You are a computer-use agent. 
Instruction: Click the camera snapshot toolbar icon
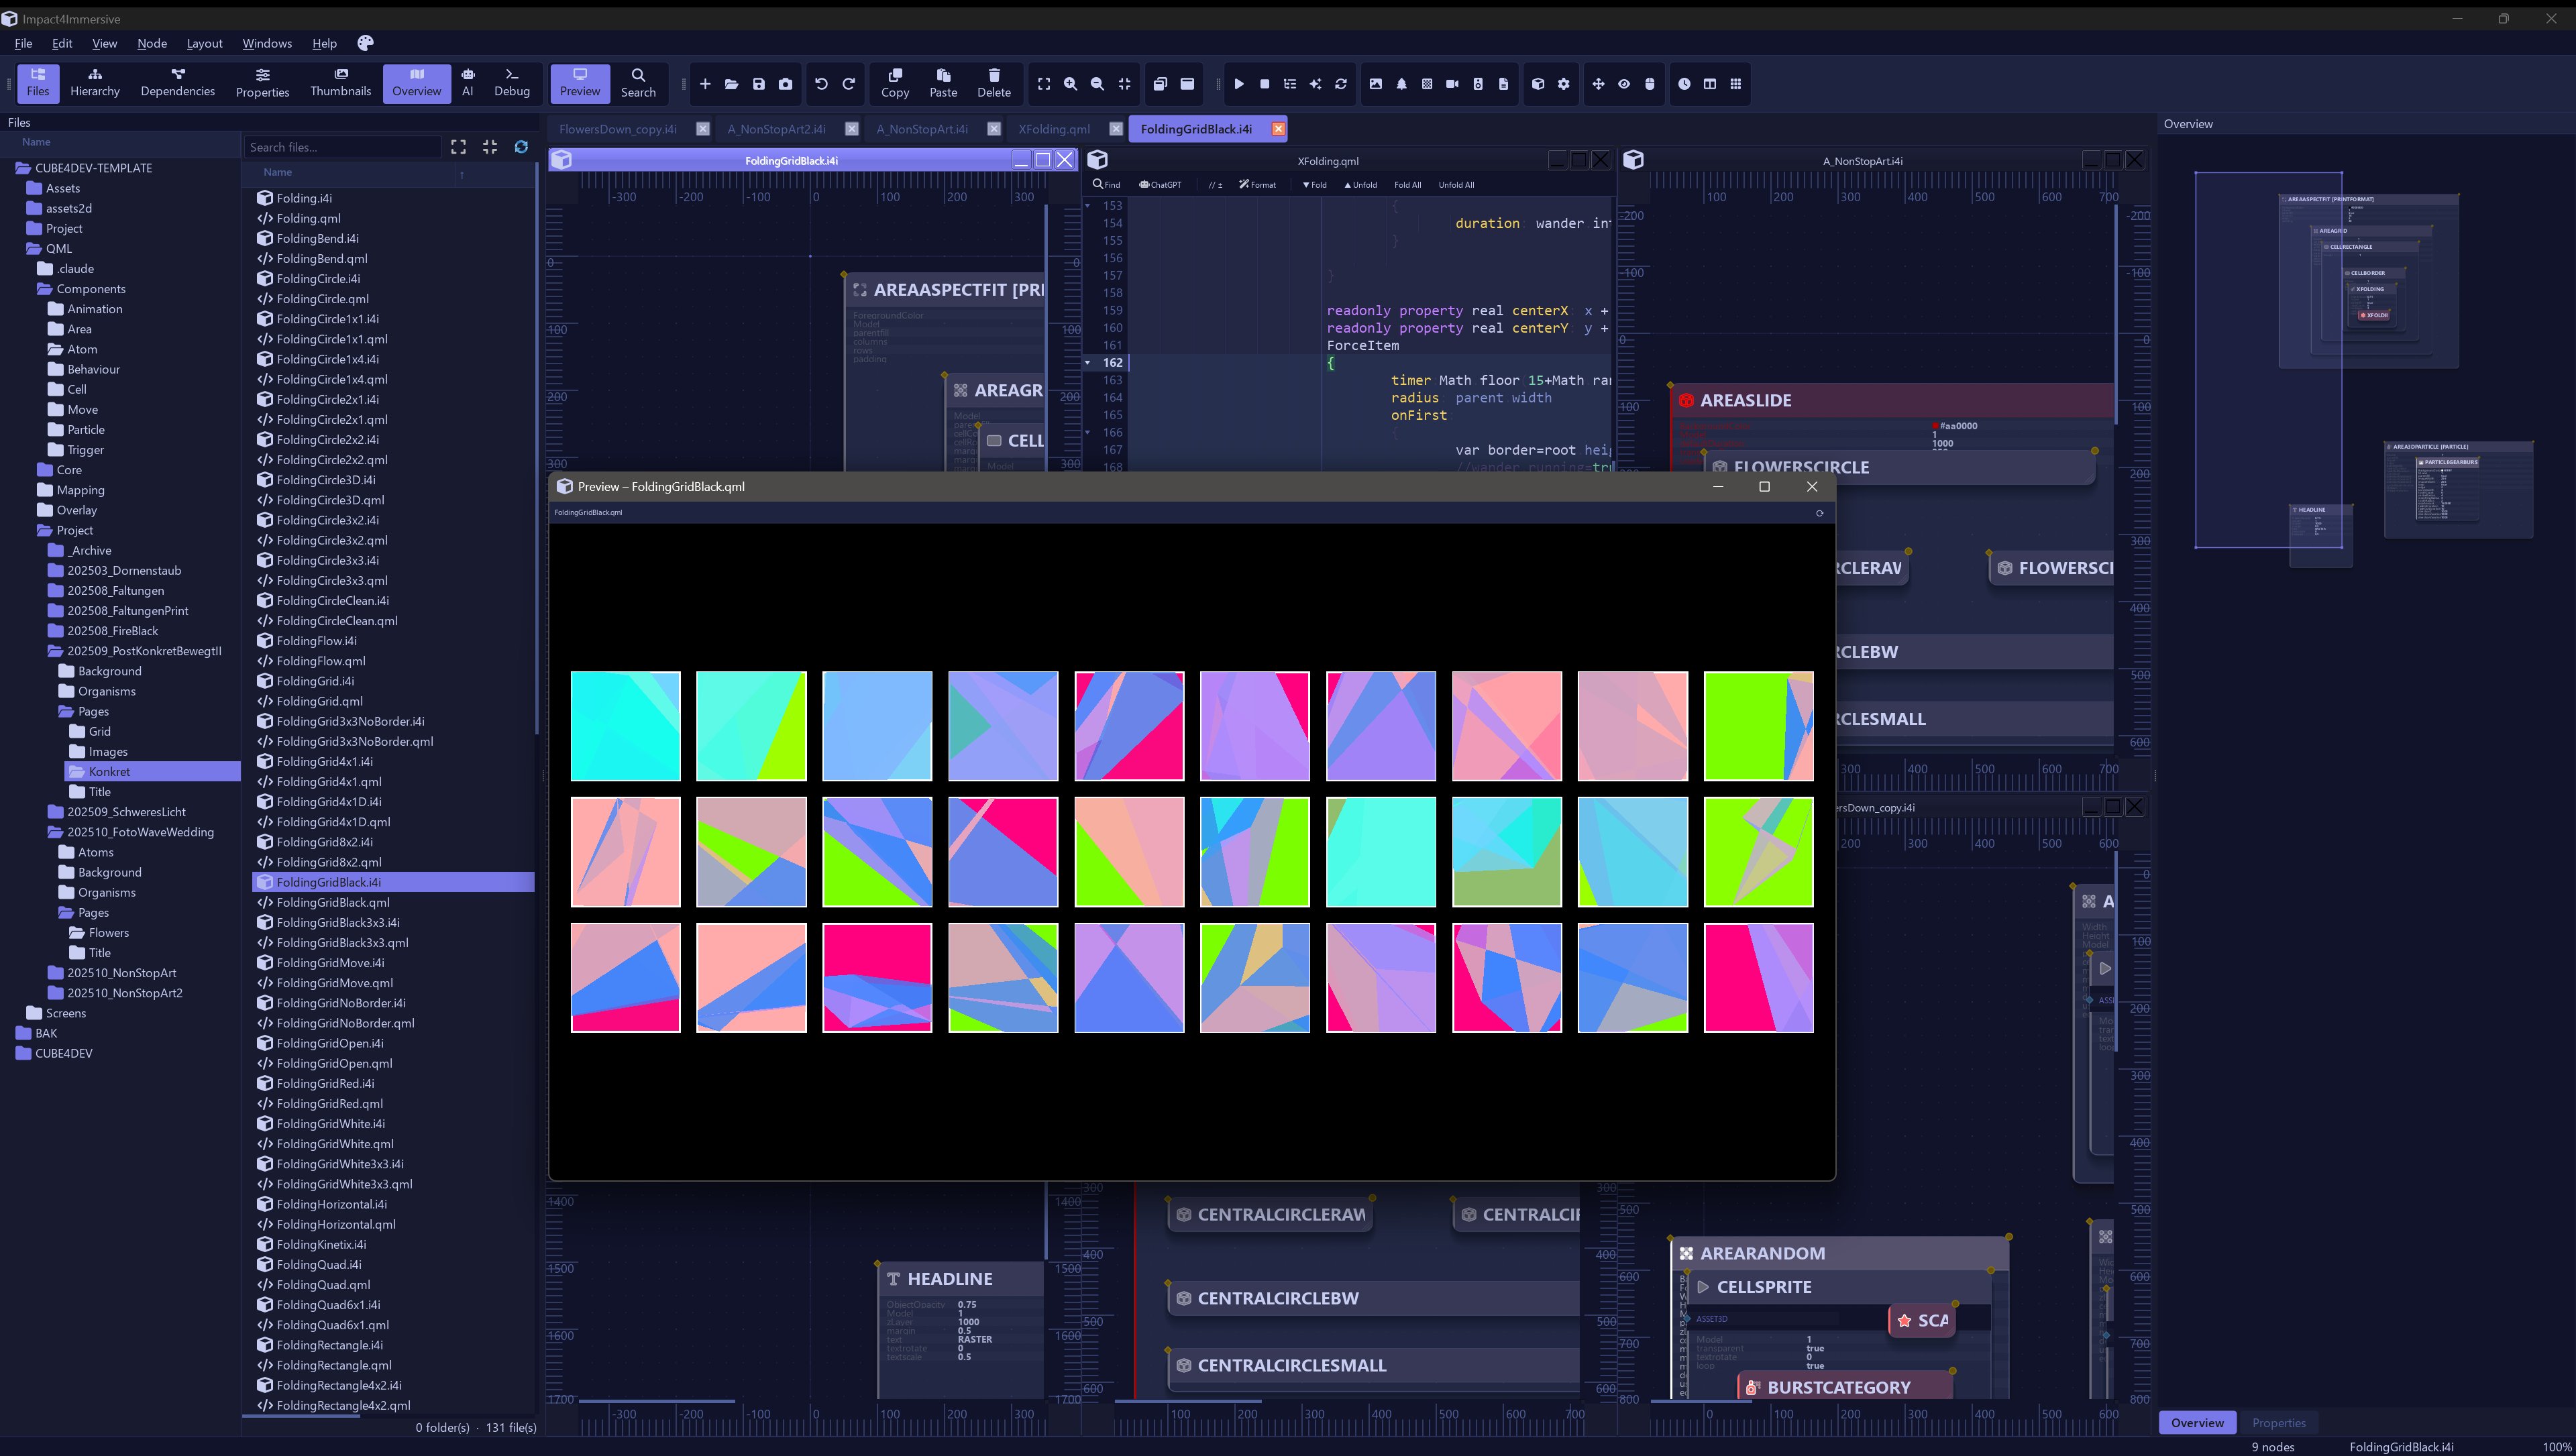(x=786, y=84)
